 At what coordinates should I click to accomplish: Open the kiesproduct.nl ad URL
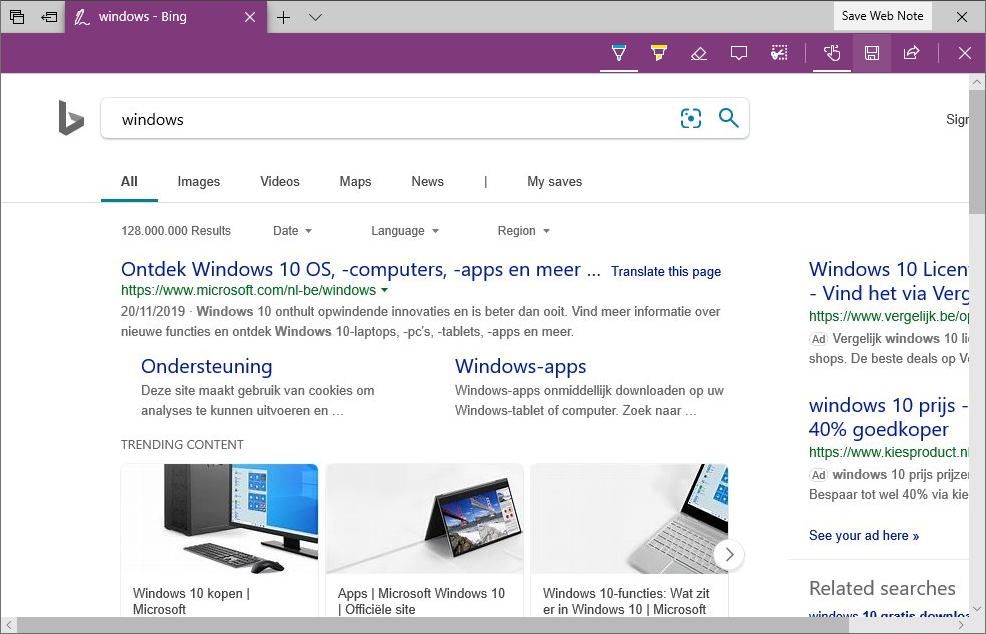pyautogui.click(x=889, y=452)
